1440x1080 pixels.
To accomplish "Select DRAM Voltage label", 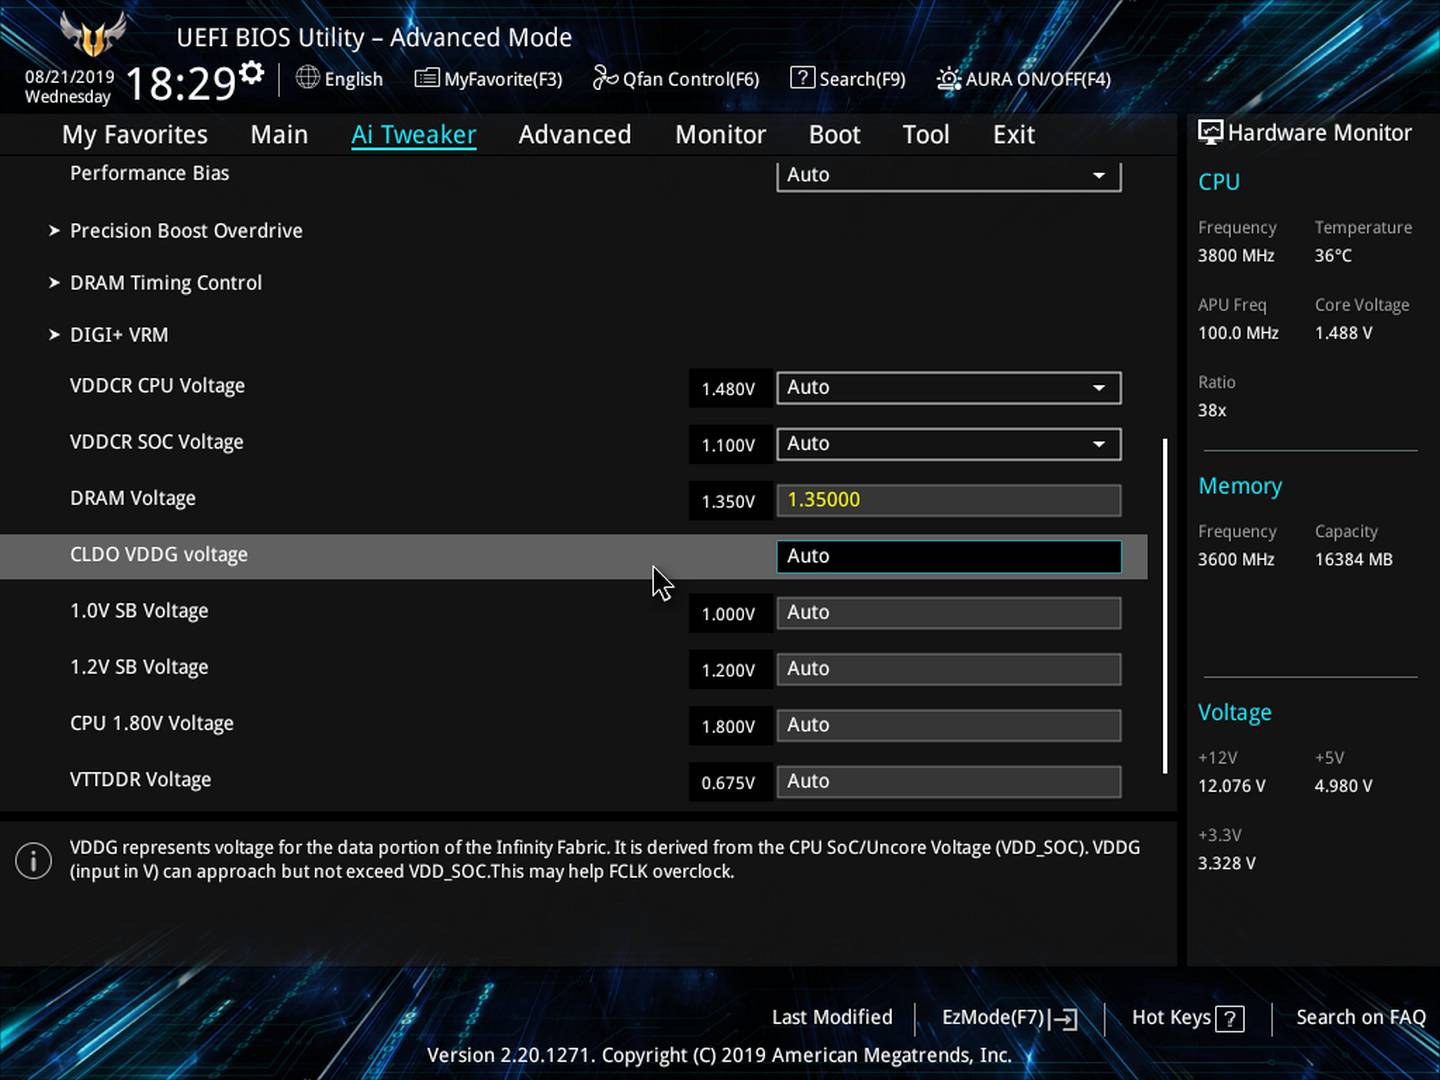I will tap(133, 498).
